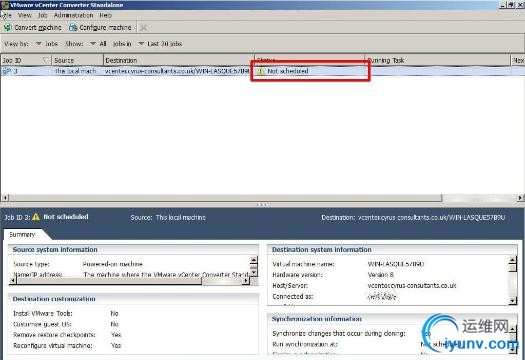The width and height of the screenshot is (525, 360).
Task: Select the Summary tab
Action: click(x=22, y=234)
